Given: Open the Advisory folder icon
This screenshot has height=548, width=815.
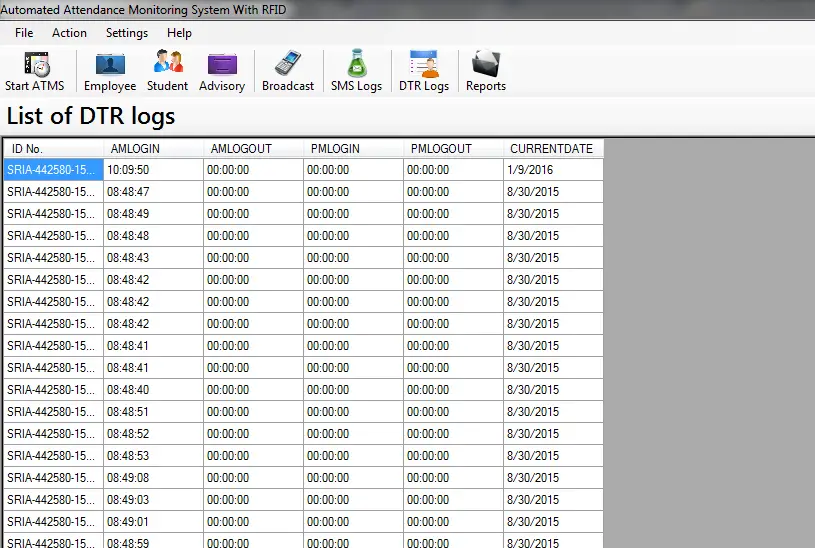Looking at the screenshot, I should [x=222, y=64].
